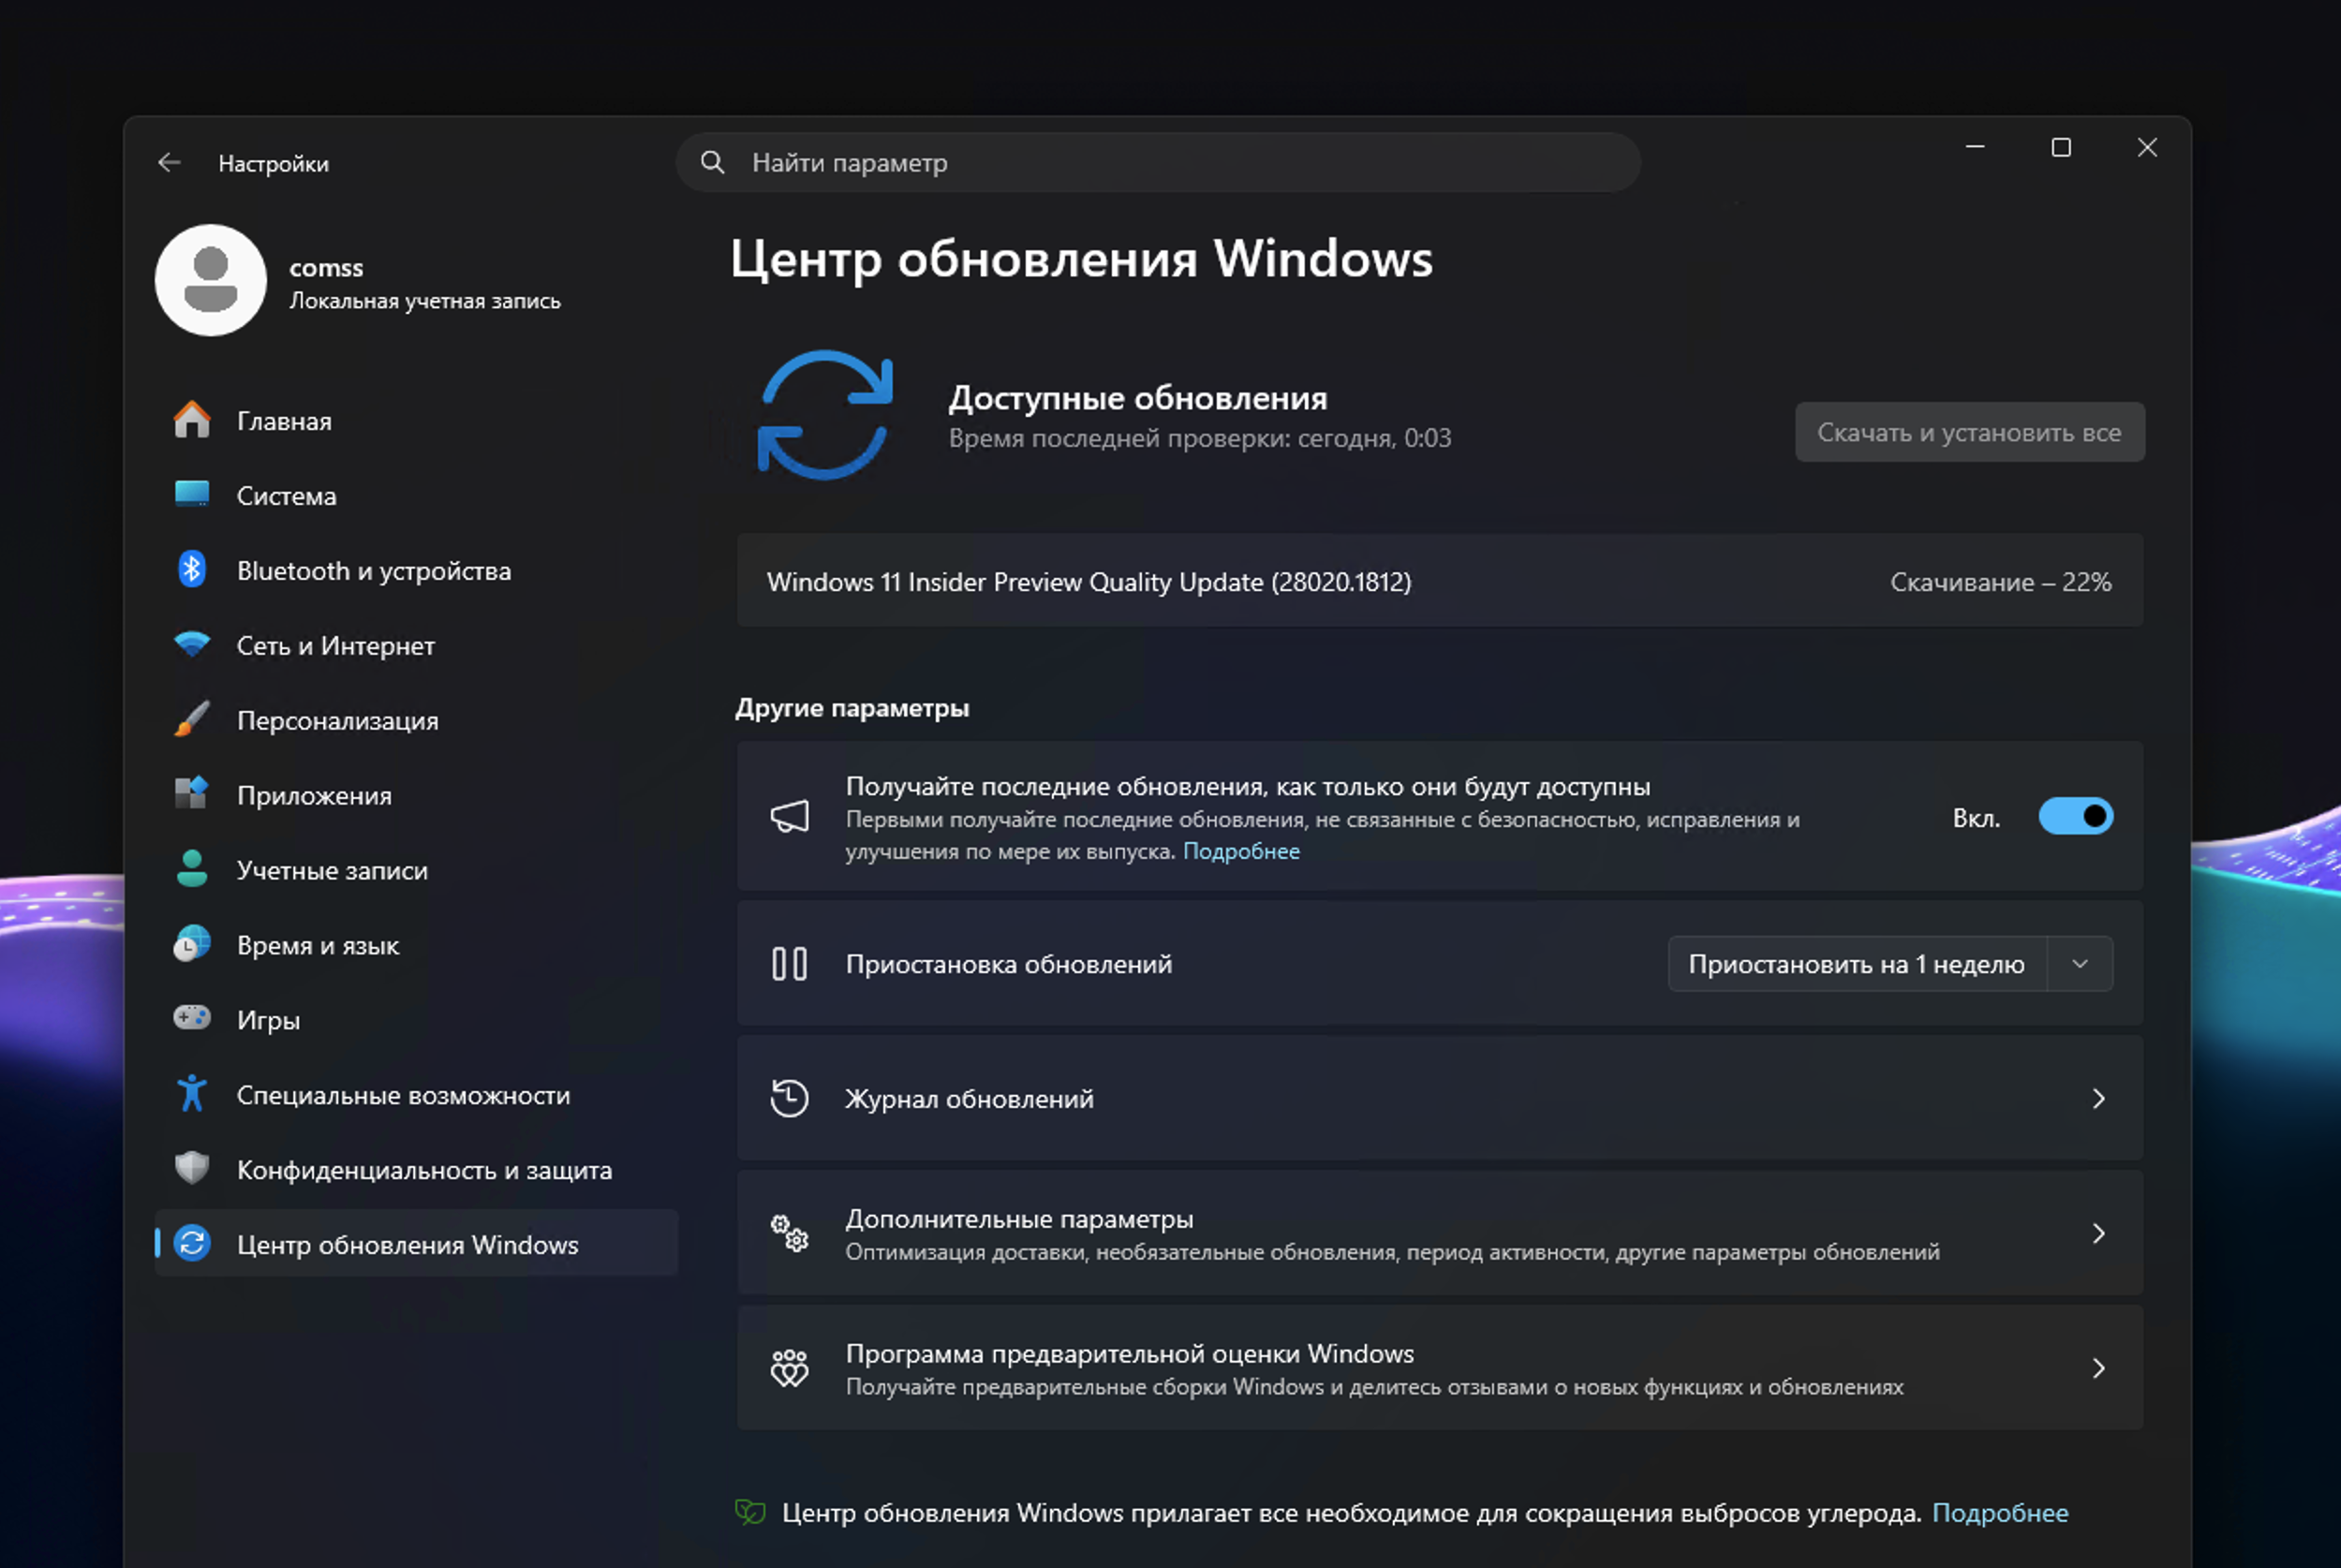Click the Time and language clock icon
This screenshot has height=1568, width=2341.
[193, 944]
